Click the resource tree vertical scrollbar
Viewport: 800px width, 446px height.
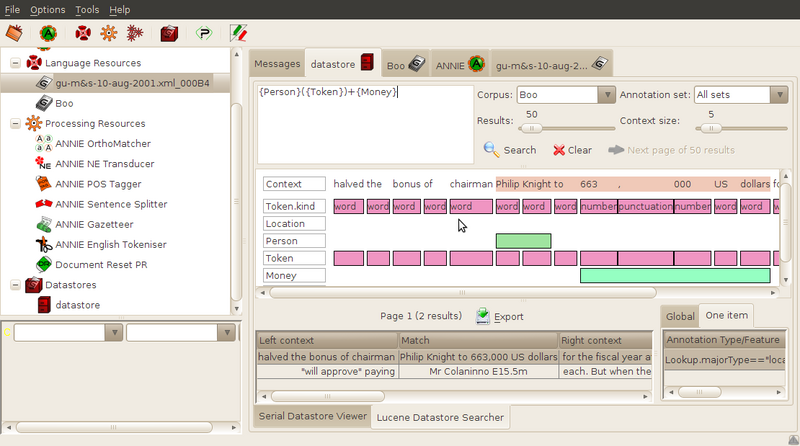point(236,202)
